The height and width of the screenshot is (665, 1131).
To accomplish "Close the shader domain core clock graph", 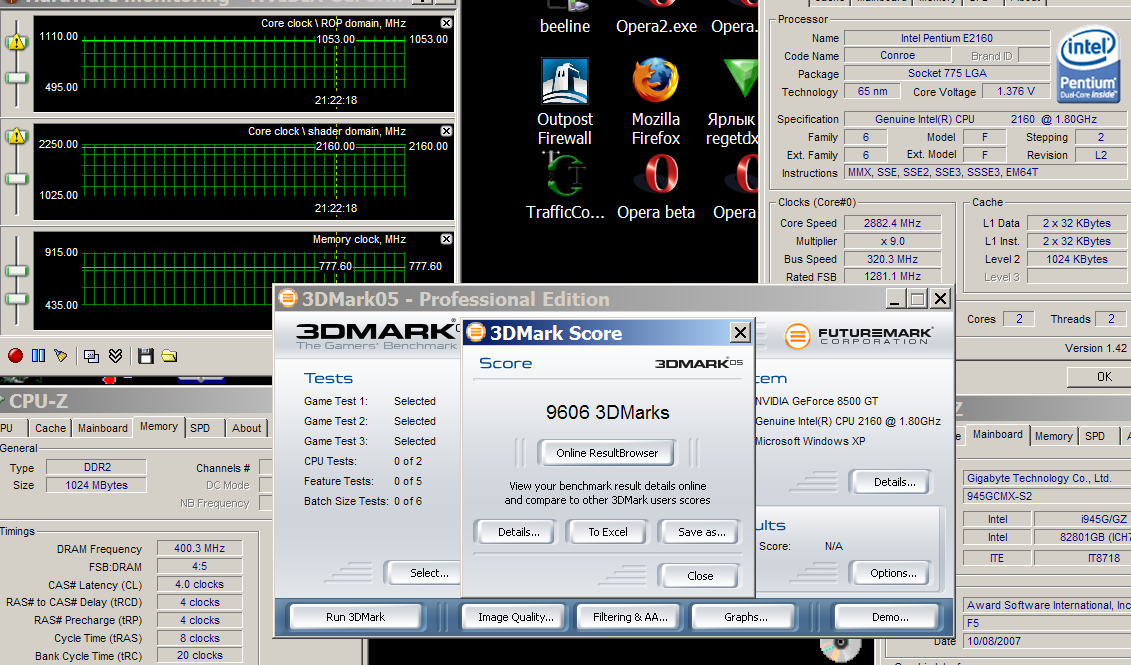I will 446,131.
